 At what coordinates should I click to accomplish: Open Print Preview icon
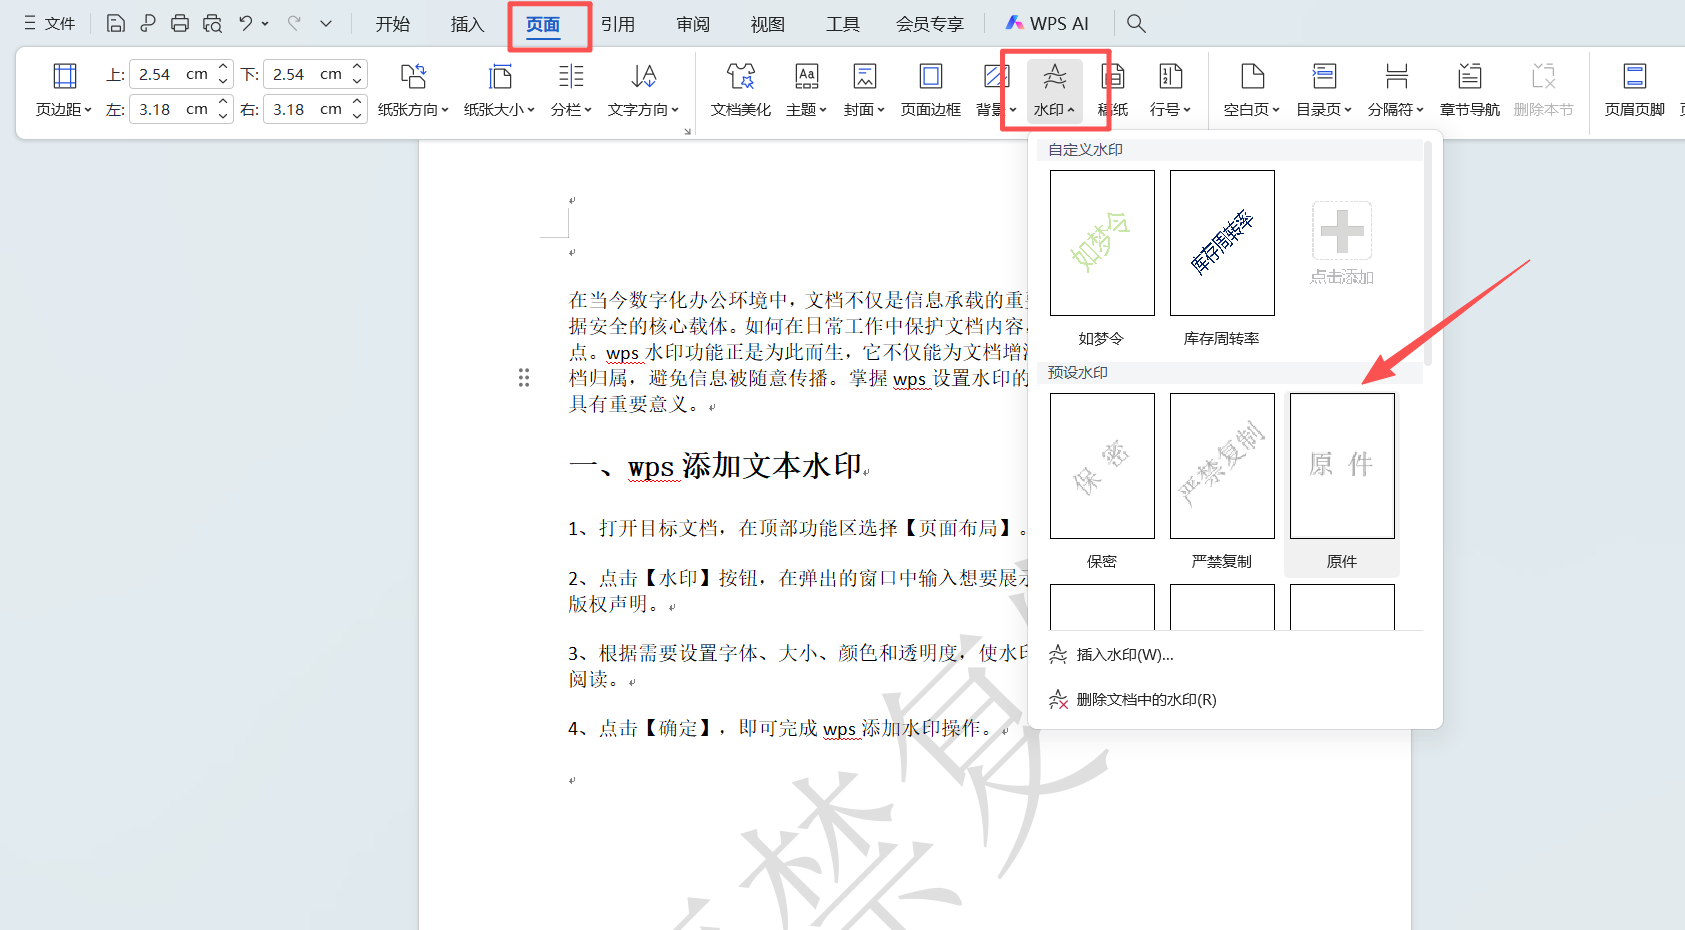tap(212, 23)
